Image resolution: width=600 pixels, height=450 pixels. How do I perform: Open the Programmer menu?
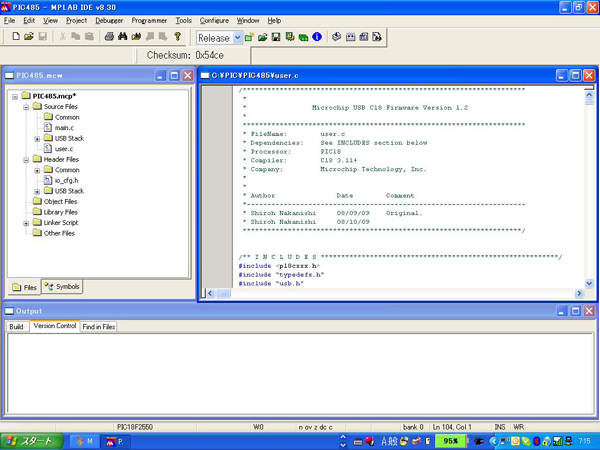click(149, 21)
